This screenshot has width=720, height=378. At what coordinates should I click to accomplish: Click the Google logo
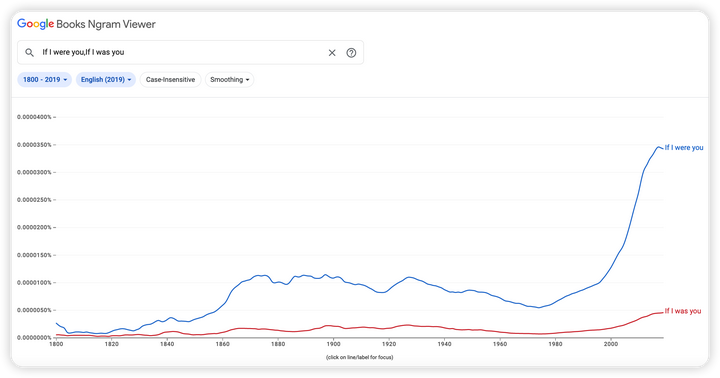pyautogui.click(x=35, y=24)
